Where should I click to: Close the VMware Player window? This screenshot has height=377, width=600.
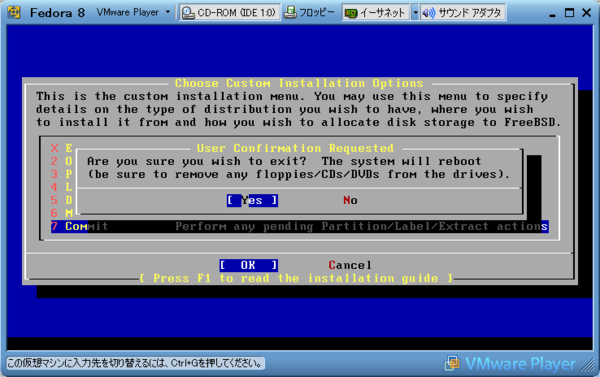(586, 13)
